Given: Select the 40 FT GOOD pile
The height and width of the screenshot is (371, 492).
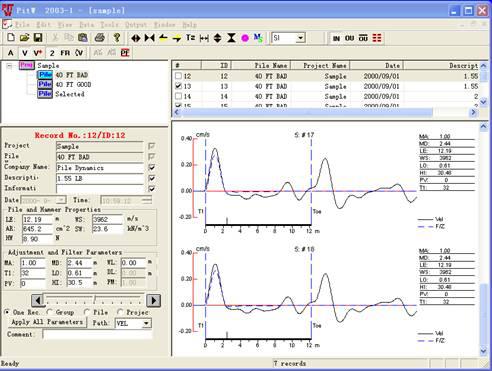Looking at the screenshot, I should point(73,84).
